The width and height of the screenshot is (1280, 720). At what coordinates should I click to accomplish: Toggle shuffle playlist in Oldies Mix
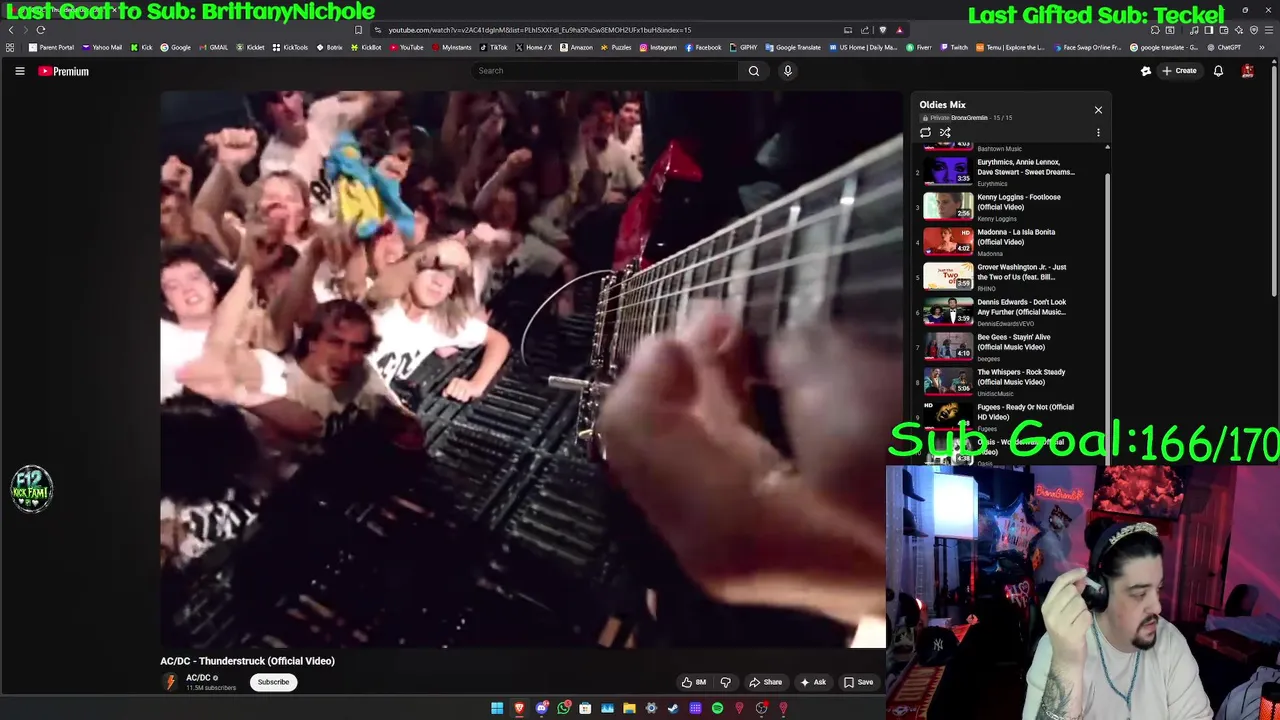tap(945, 132)
